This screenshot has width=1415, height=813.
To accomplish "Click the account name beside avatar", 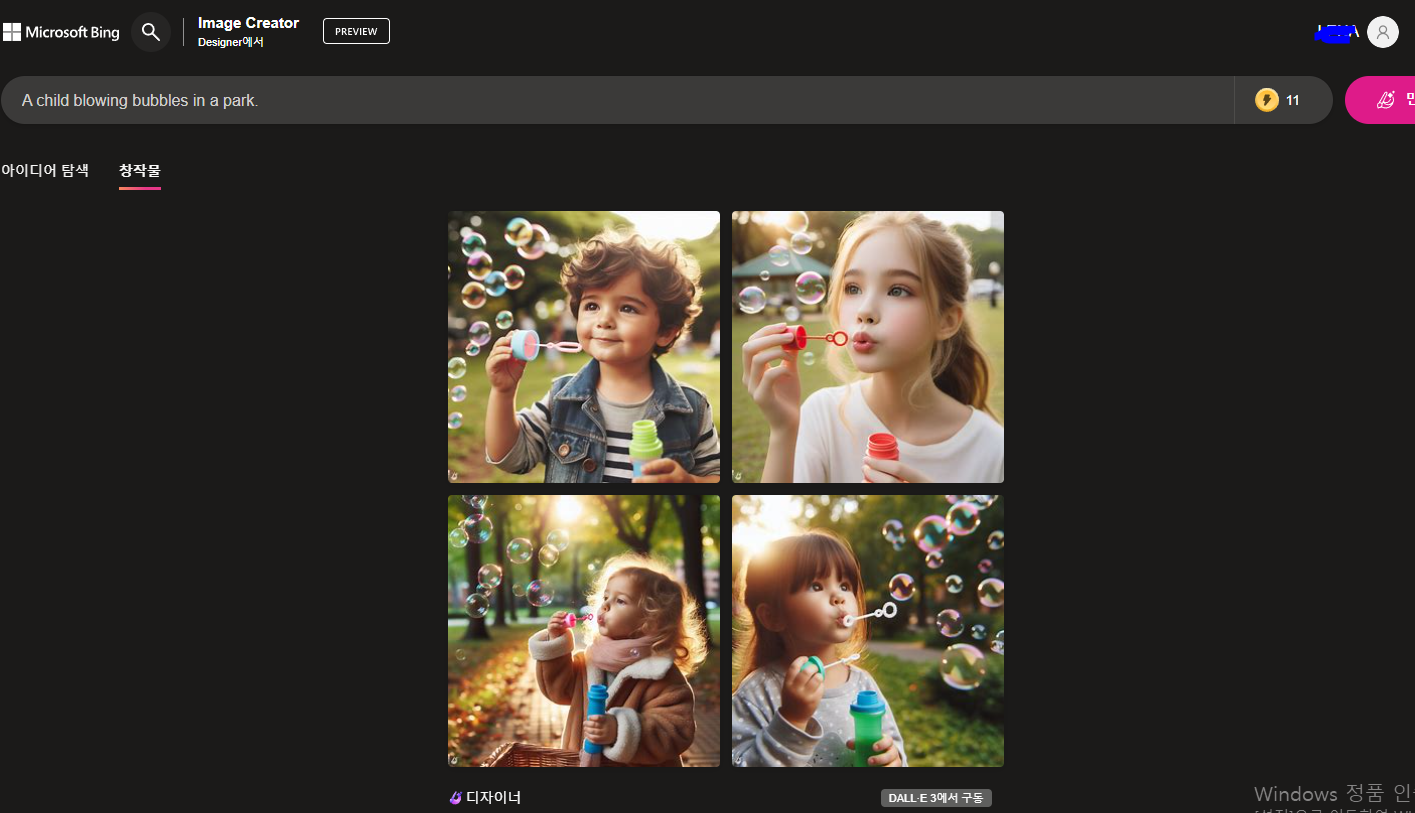I will pyautogui.click(x=1337, y=33).
